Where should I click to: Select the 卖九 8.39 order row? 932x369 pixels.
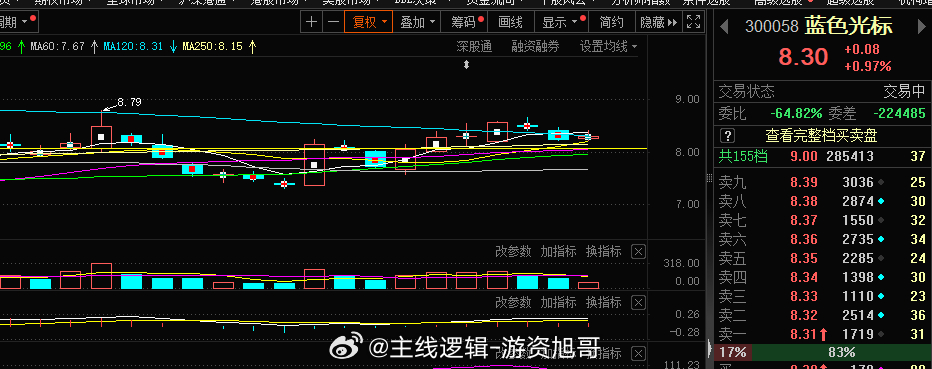tap(823, 182)
